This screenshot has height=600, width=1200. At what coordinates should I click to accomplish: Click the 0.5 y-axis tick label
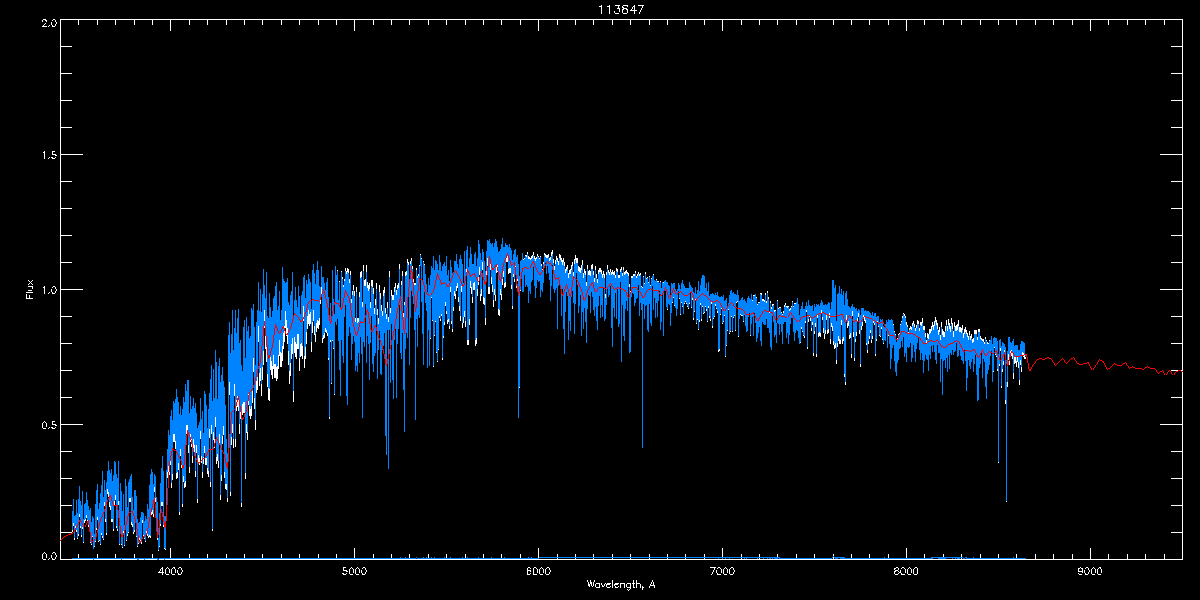47,424
